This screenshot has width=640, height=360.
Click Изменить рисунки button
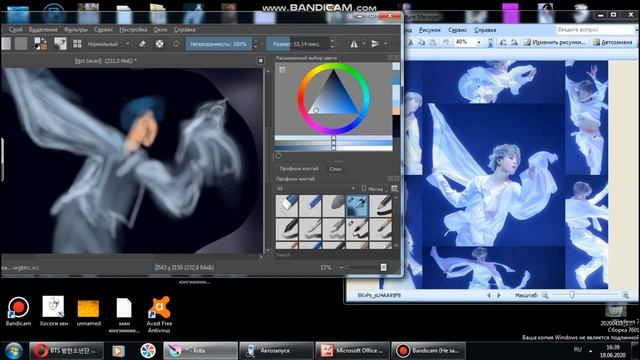click(554, 42)
